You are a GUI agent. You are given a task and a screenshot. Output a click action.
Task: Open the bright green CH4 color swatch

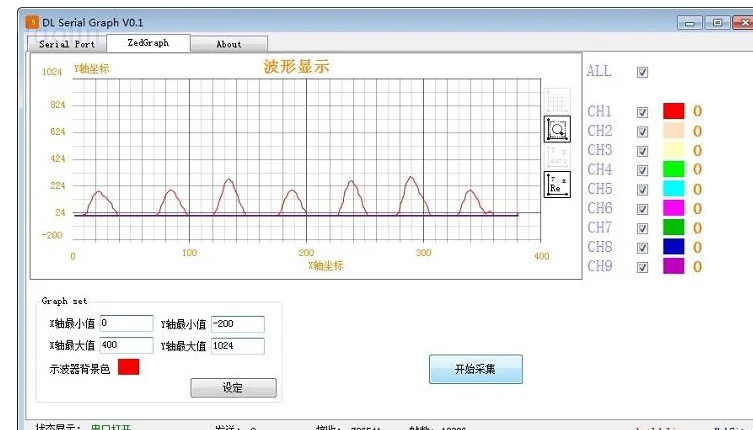pos(673,169)
